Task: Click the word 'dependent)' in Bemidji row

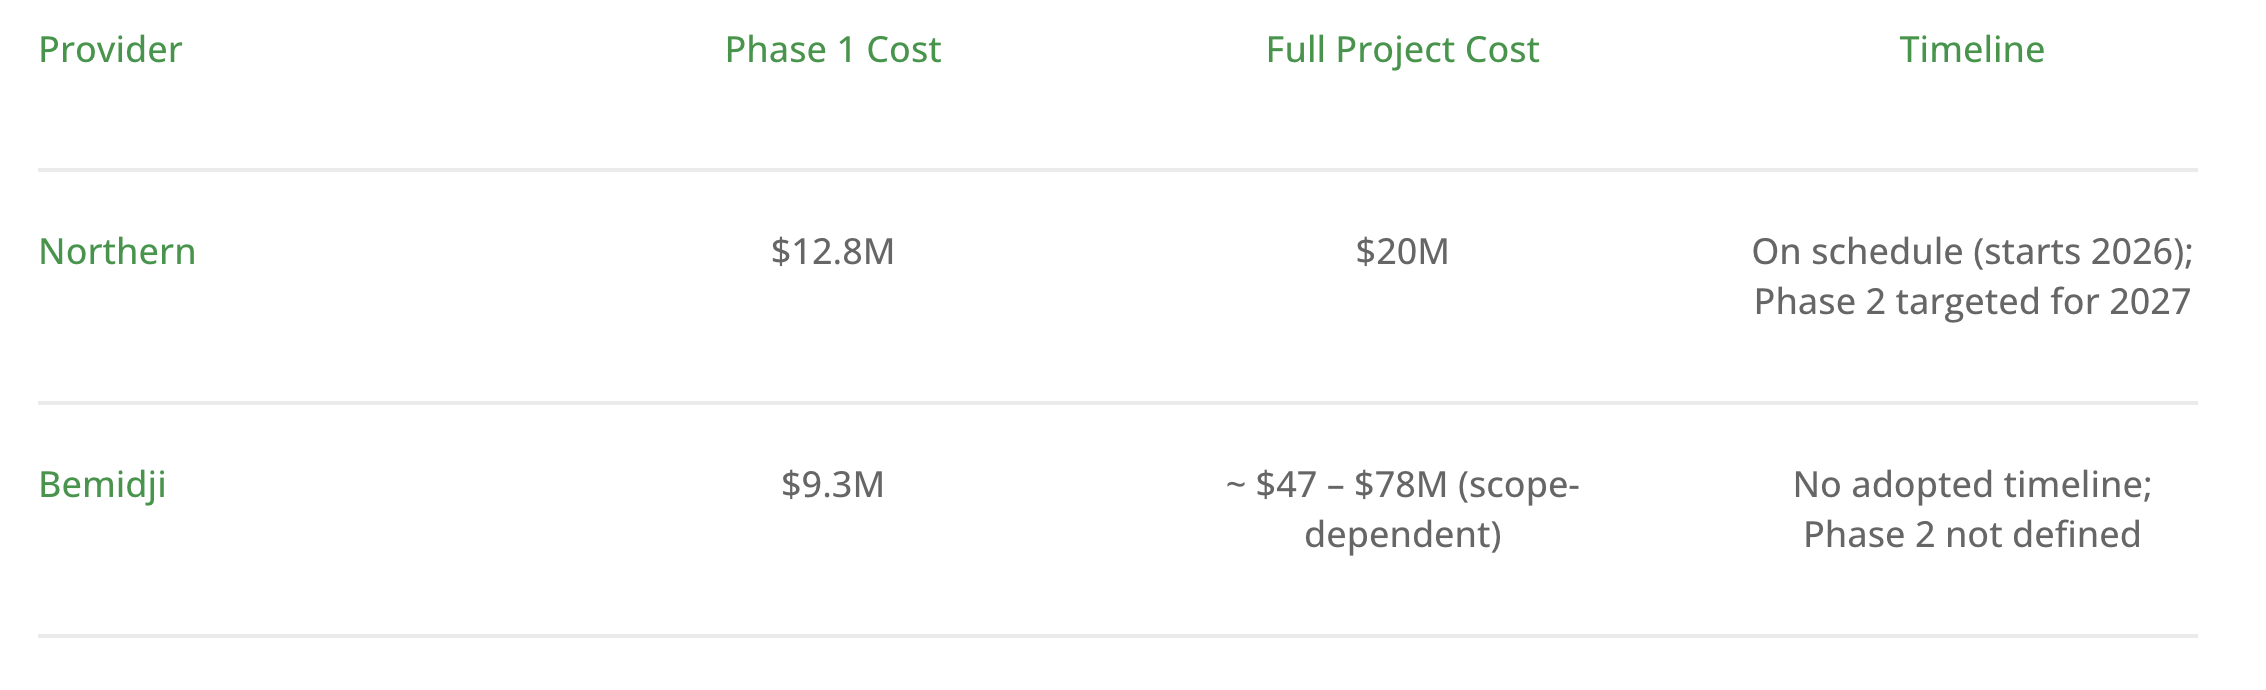Action: (1402, 535)
